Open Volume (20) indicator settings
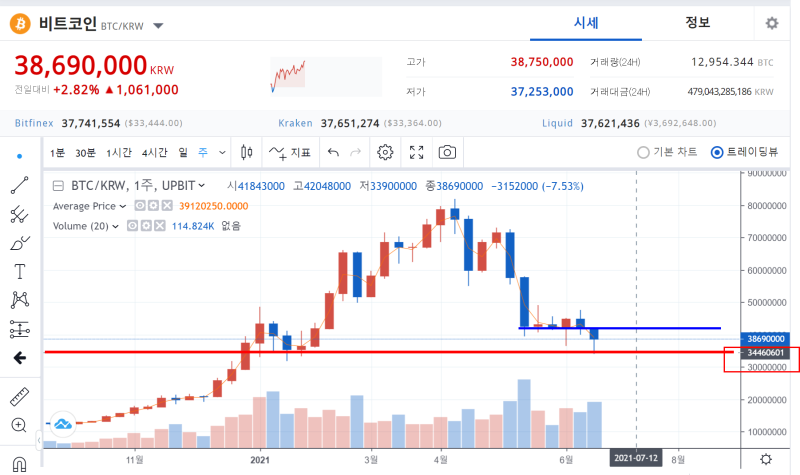Viewport: 800px width, 475px height. (146, 226)
